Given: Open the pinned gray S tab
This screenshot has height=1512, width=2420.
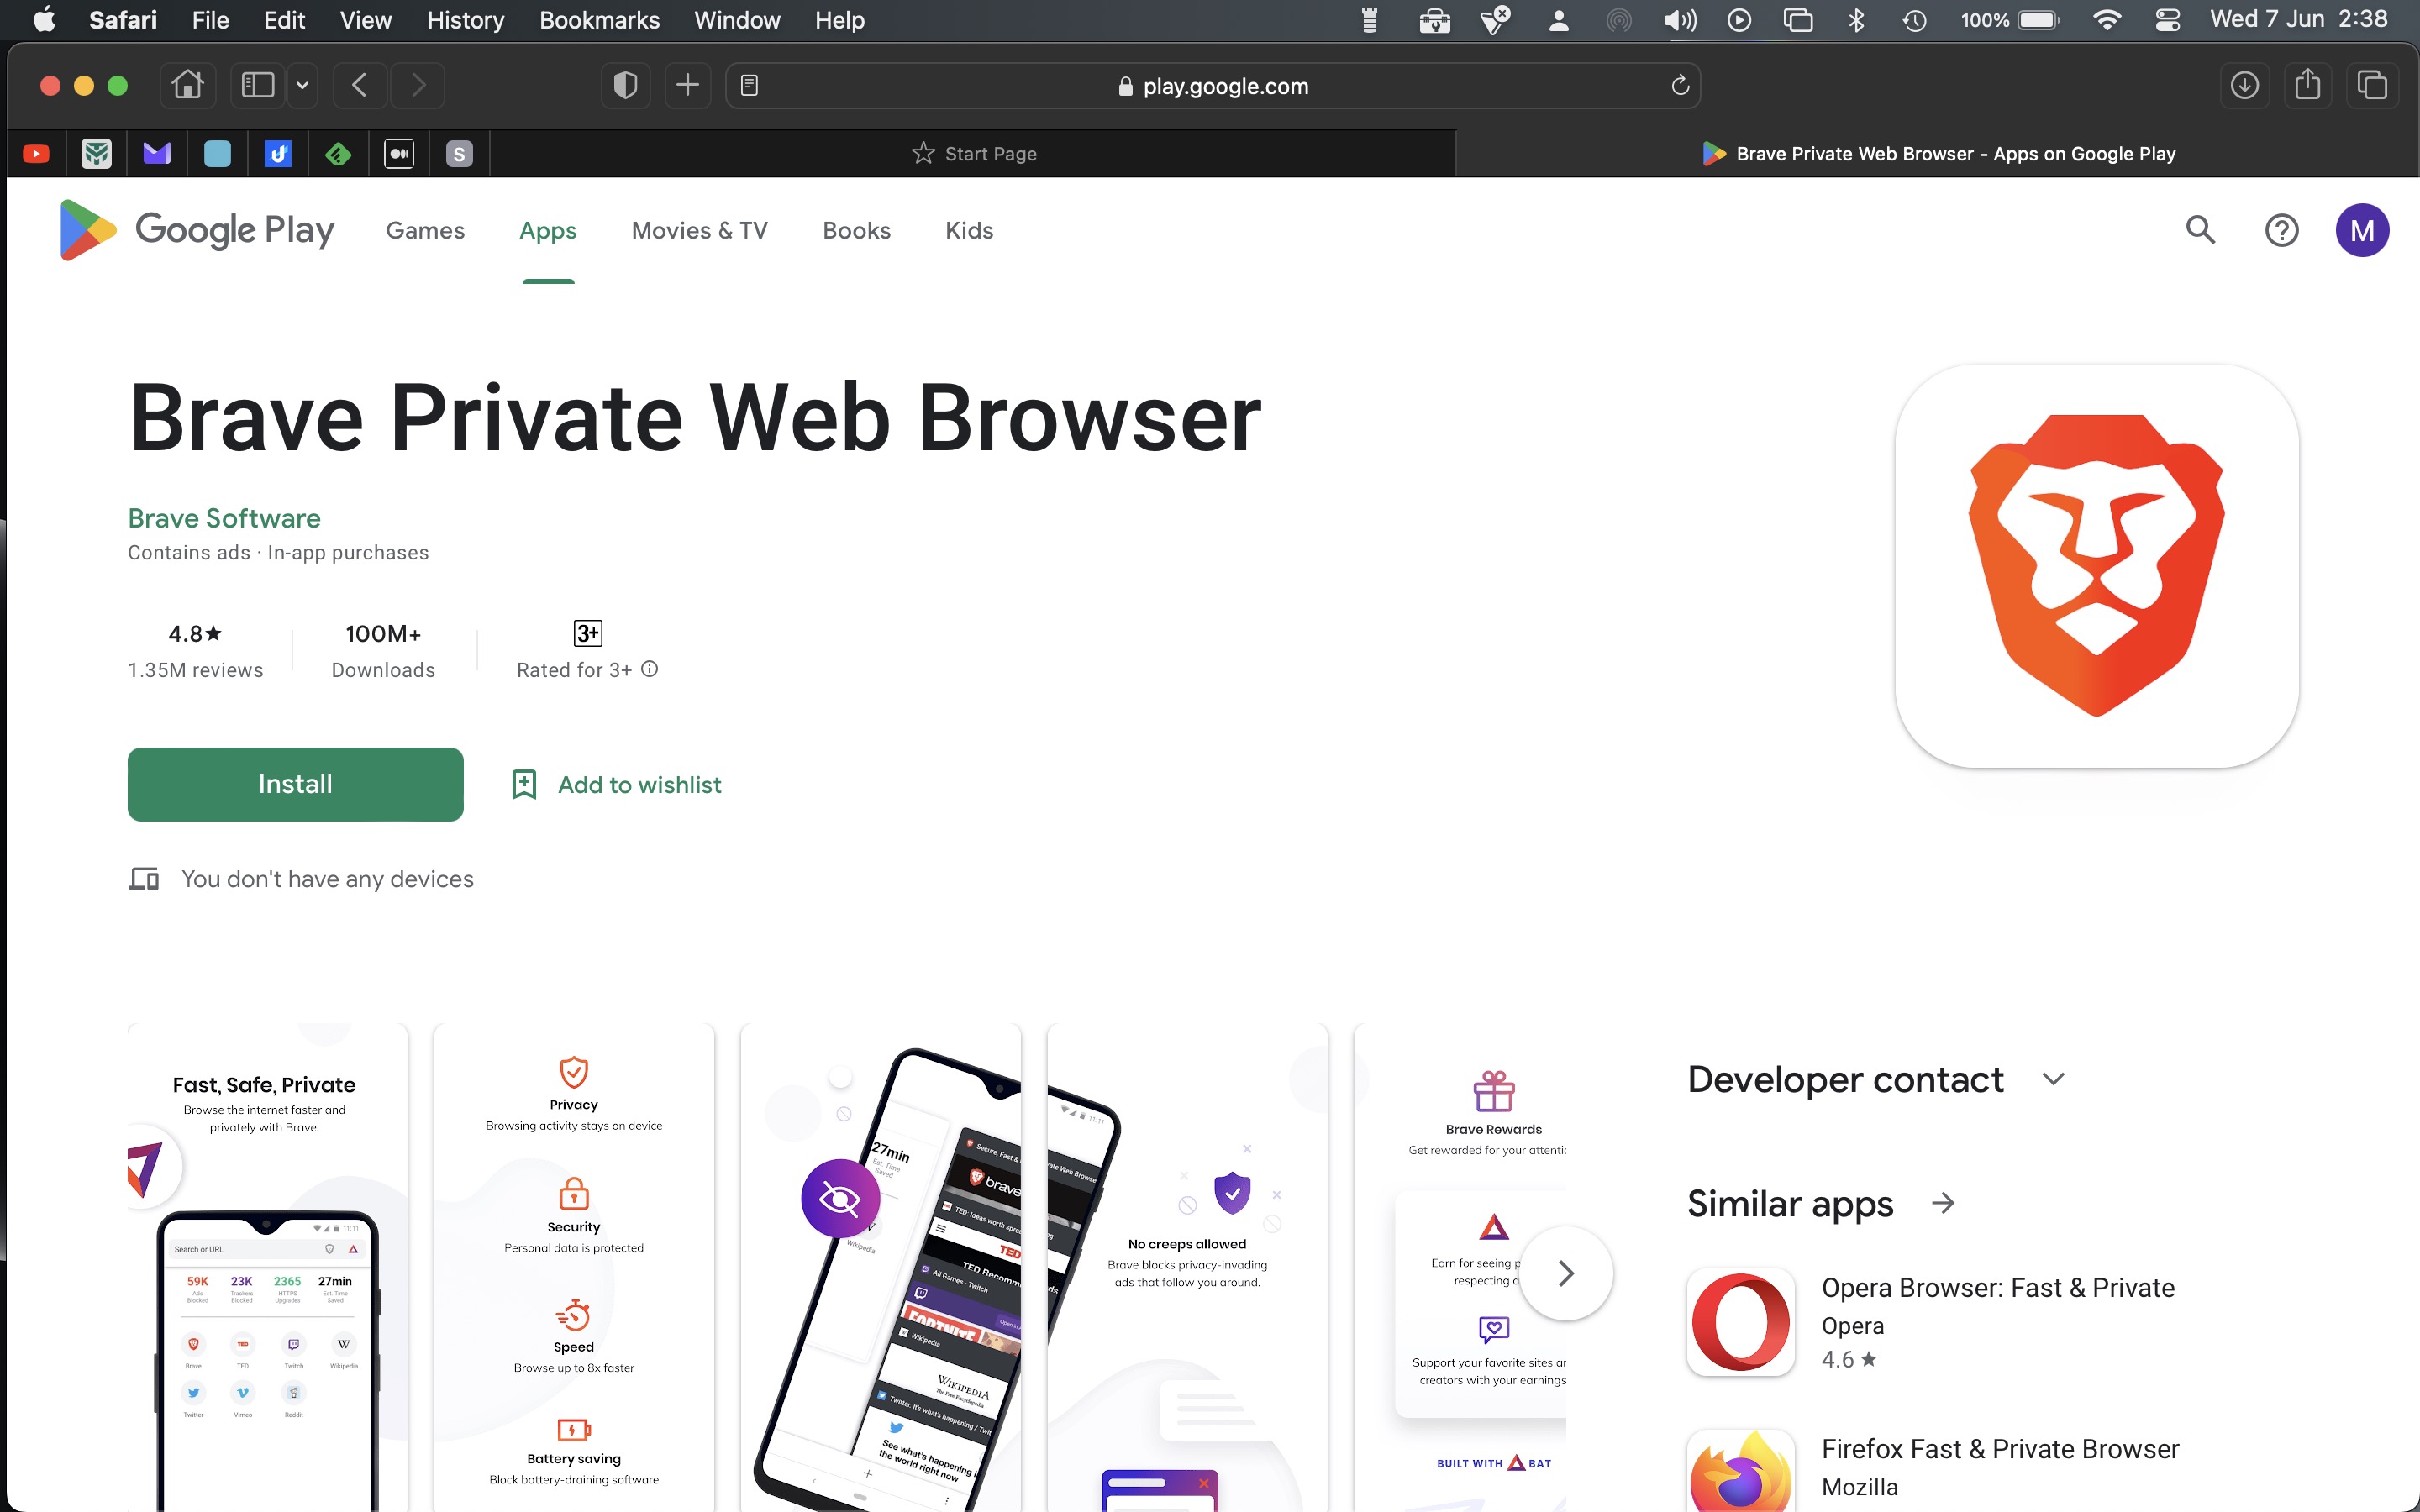Looking at the screenshot, I should click(459, 154).
